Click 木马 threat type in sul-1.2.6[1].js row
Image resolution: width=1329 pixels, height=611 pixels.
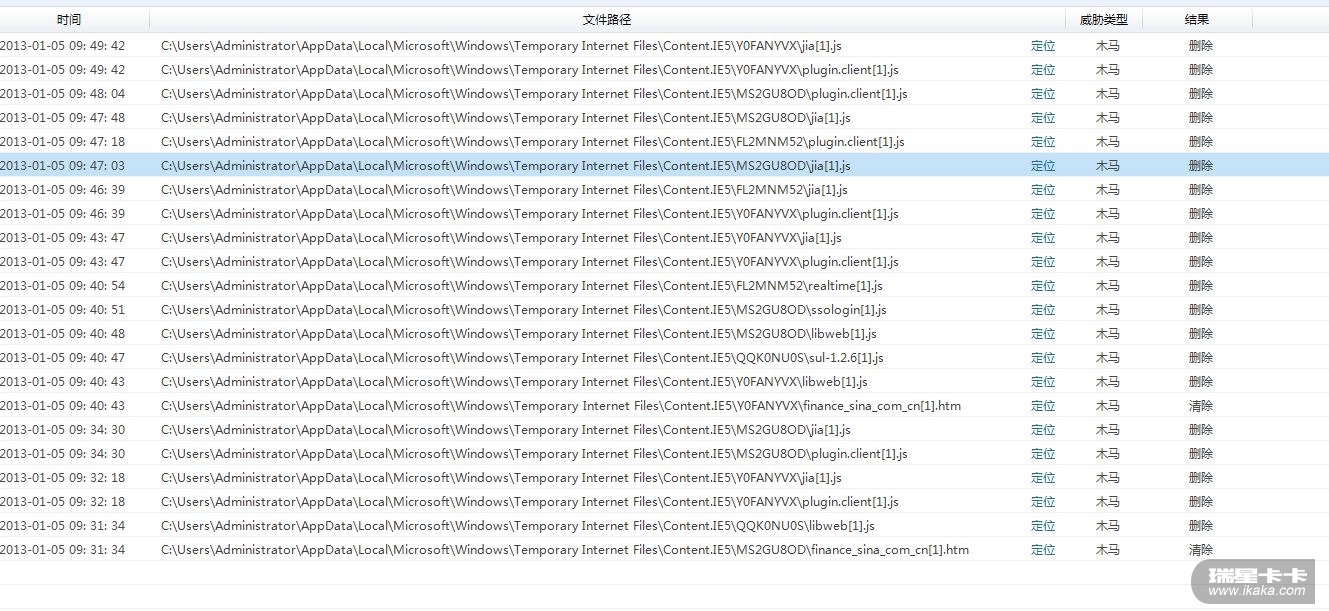[x=1108, y=358]
